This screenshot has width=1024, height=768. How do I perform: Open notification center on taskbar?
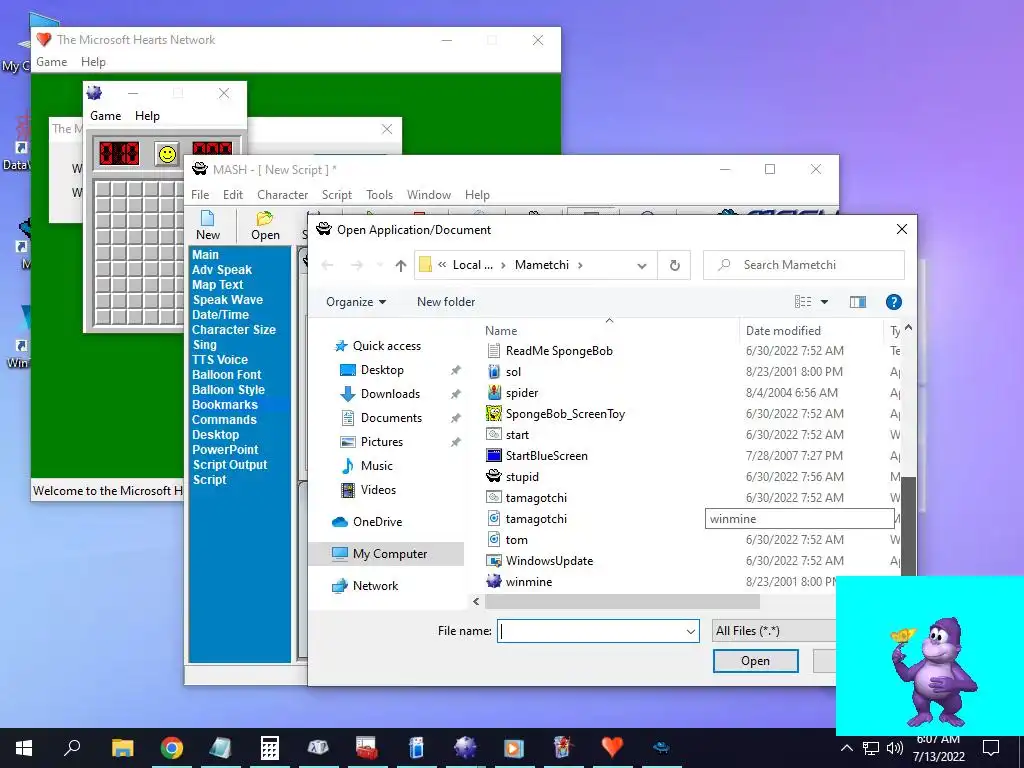tap(991, 748)
